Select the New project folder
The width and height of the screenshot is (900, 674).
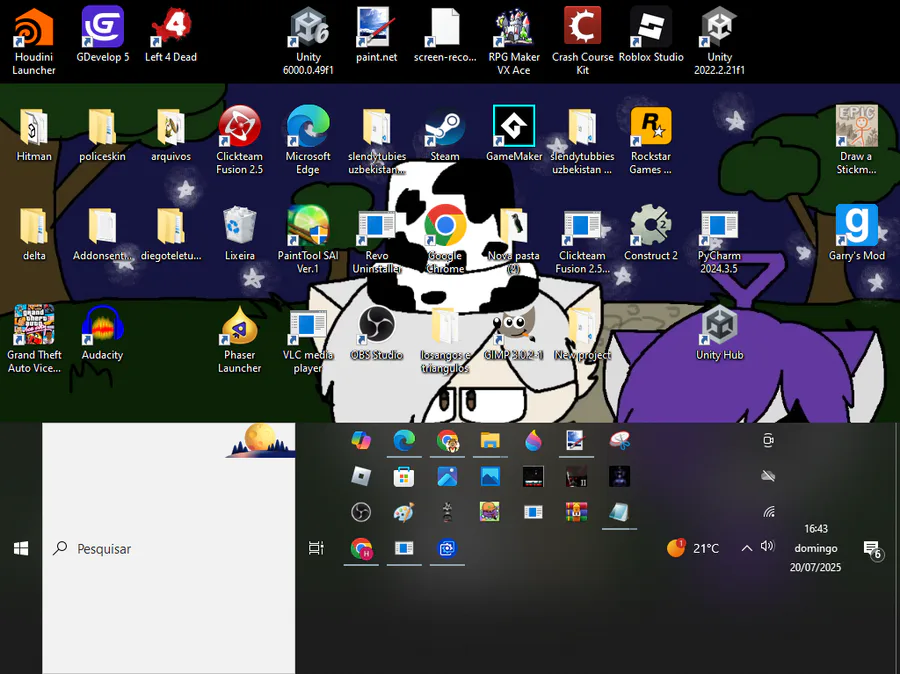(583, 334)
